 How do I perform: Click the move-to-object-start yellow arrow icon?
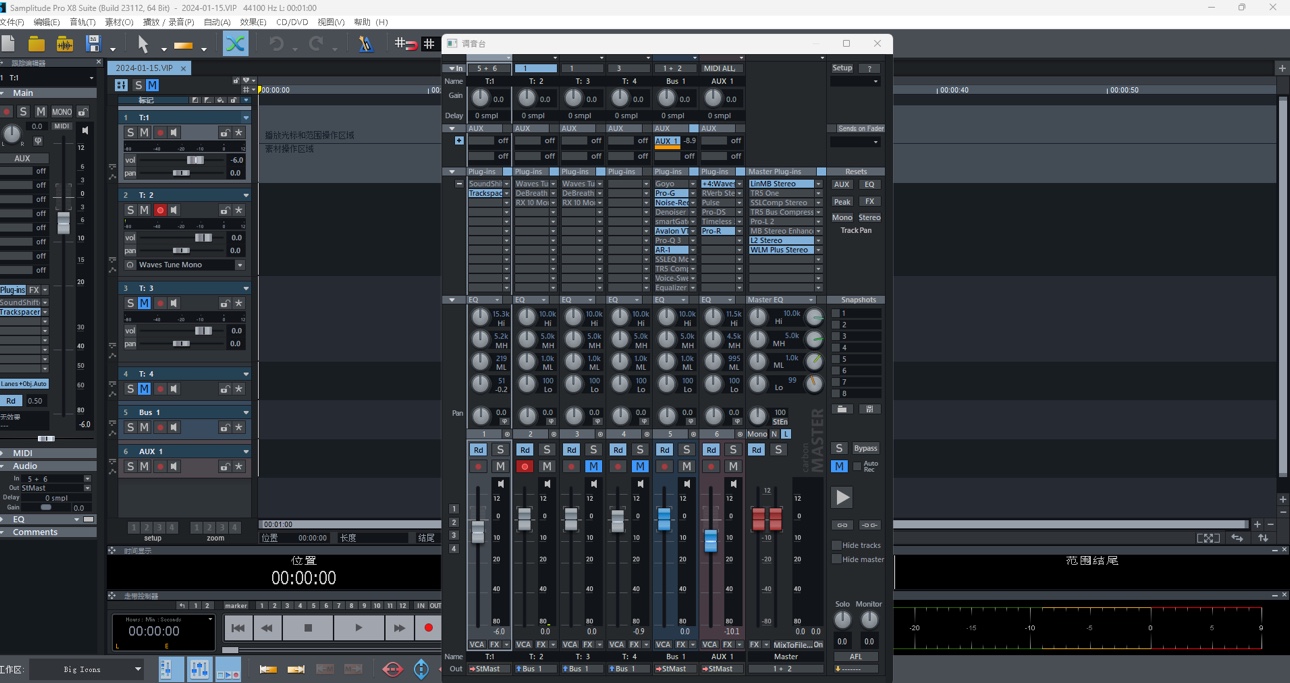(x=268, y=669)
